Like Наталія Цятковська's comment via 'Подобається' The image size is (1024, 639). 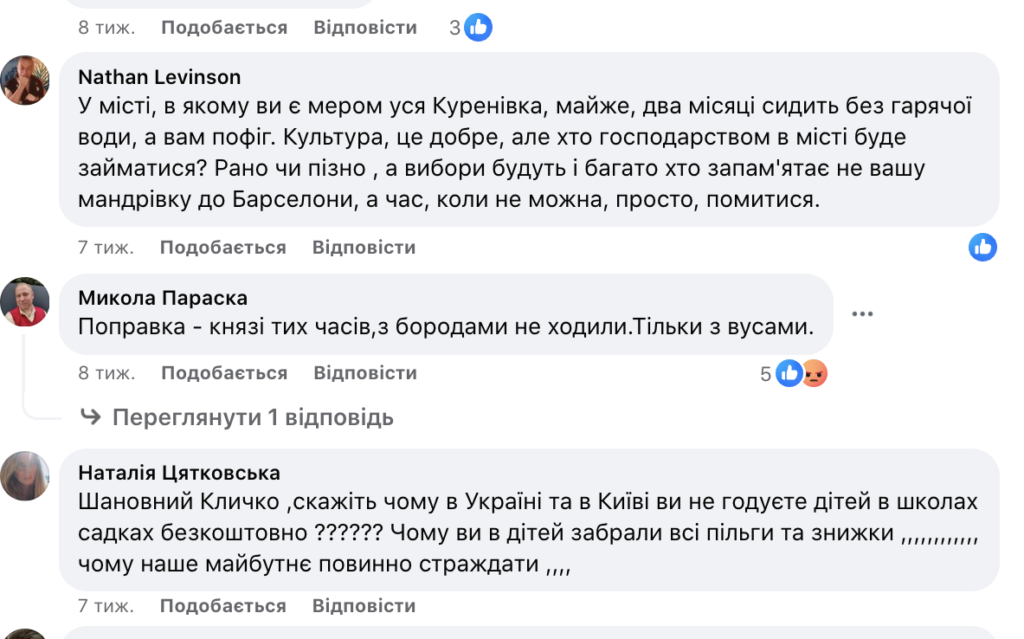click(223, 606)
